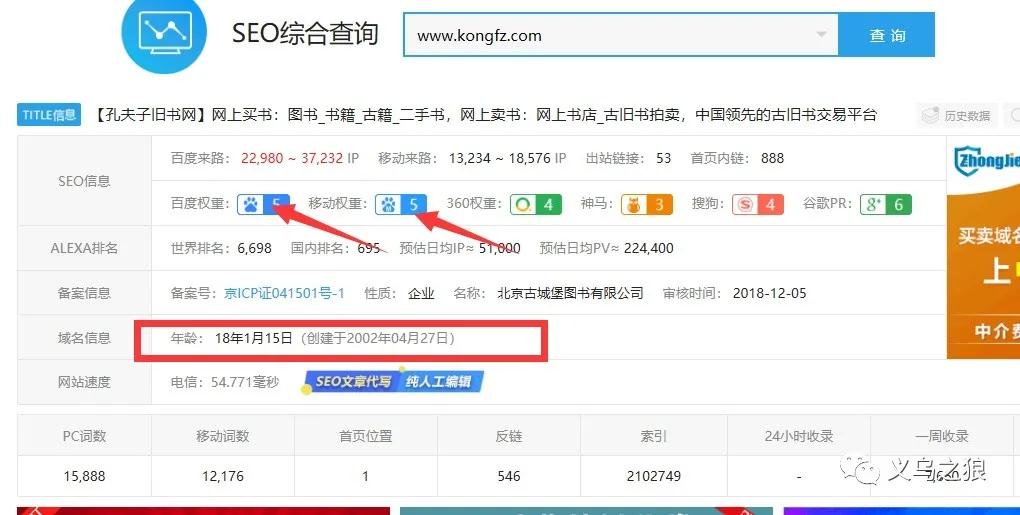Screen dimensions: 1020x515
Task: Click the PC词数 value 15,888
Action: point(84,476)
